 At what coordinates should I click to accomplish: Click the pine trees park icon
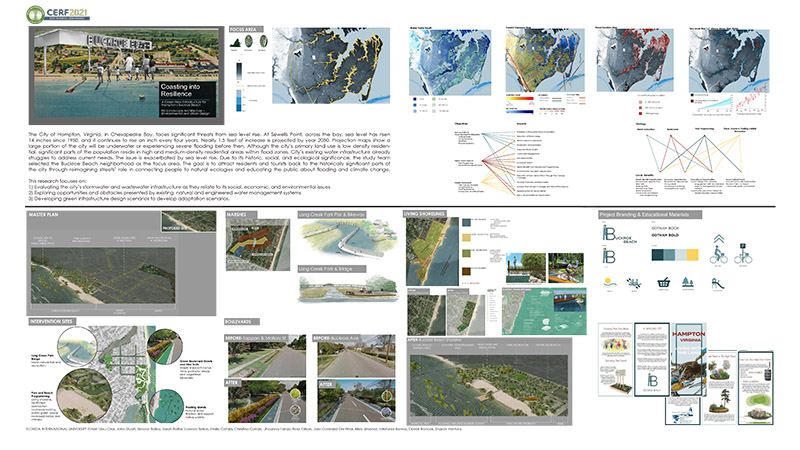coord(688,283)
